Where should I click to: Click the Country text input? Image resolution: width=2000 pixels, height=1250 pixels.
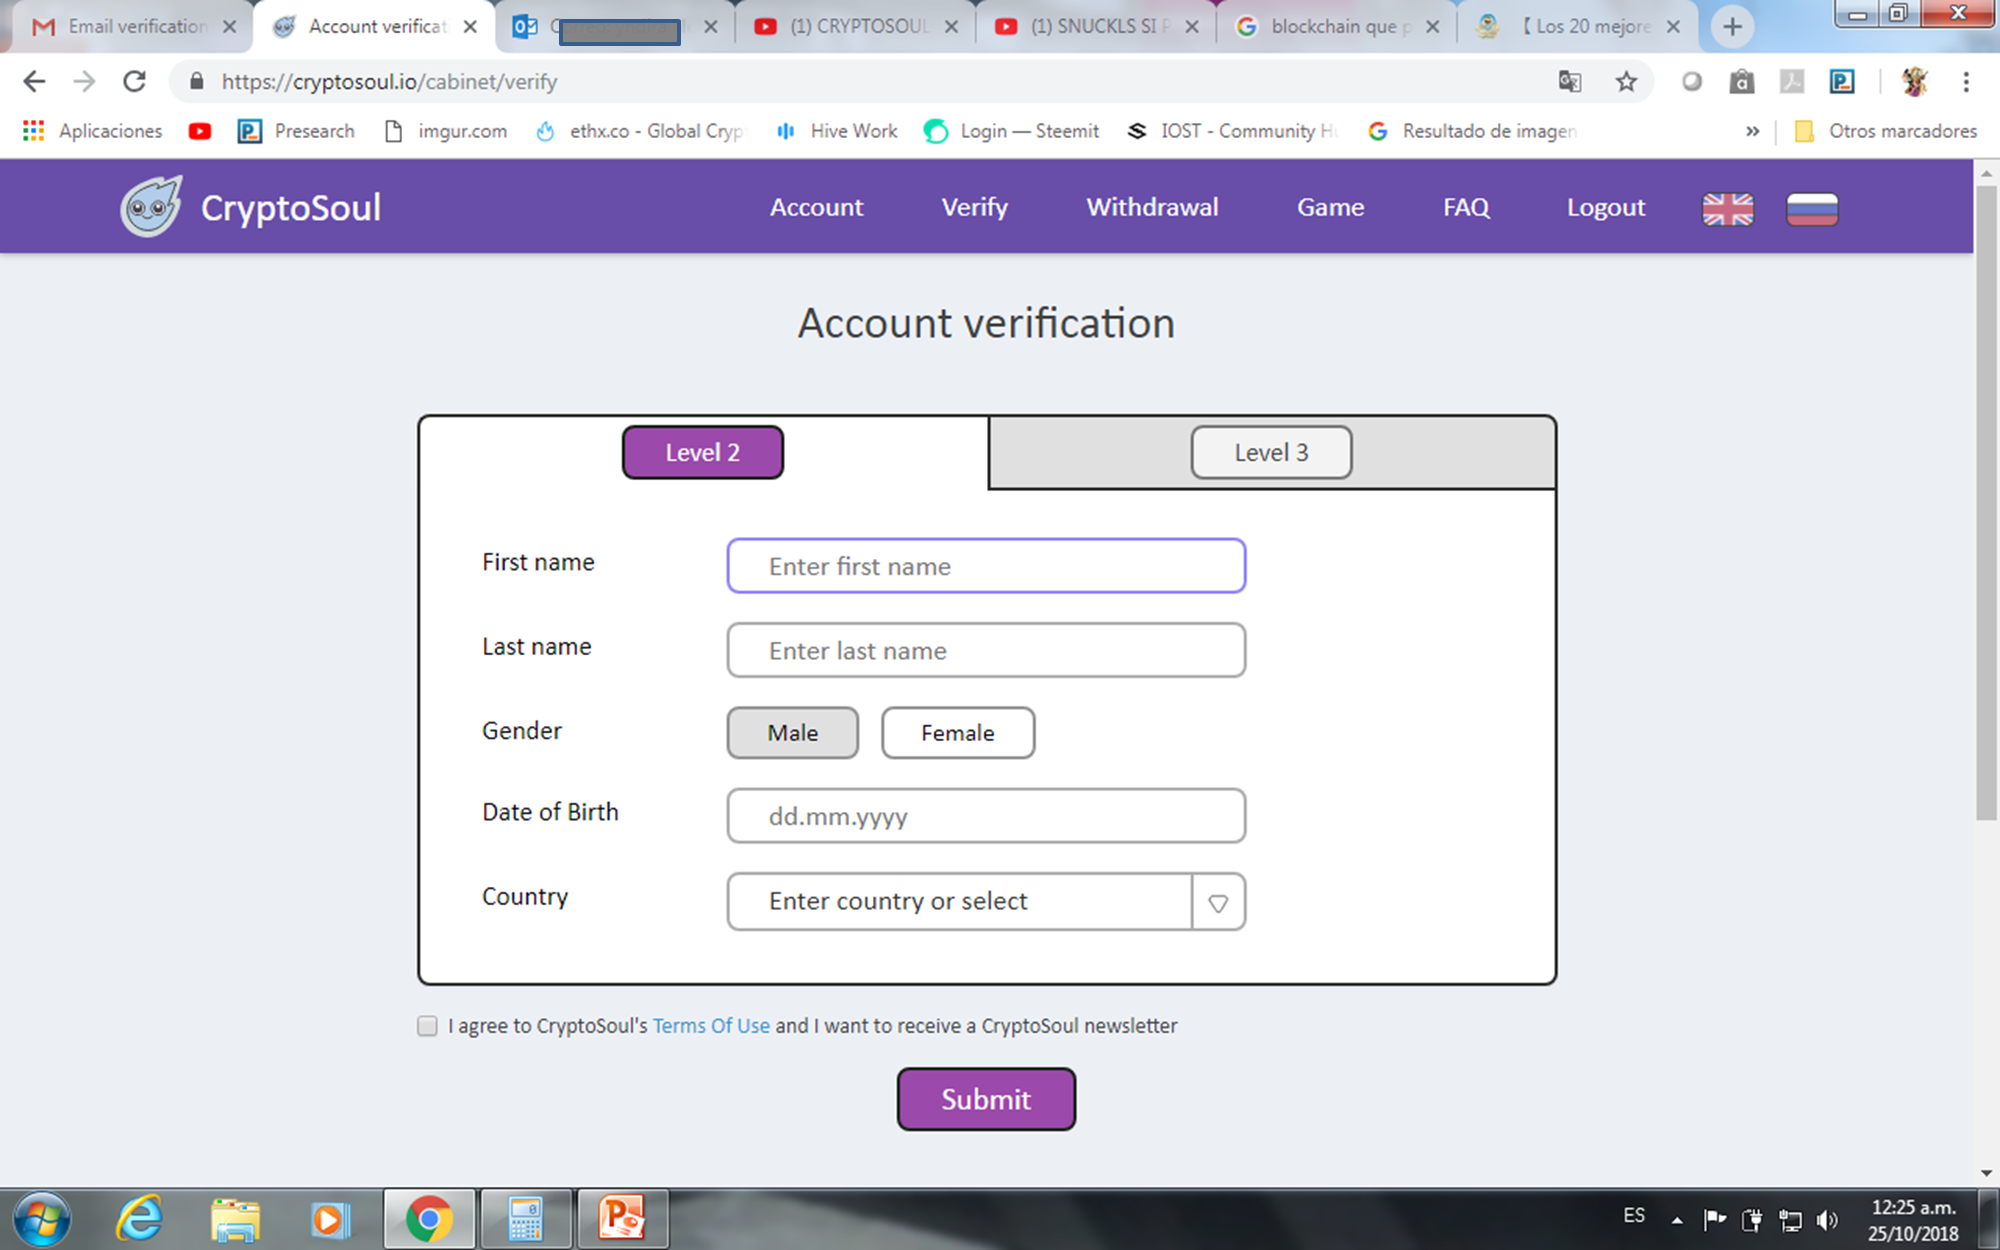point(959,902)
